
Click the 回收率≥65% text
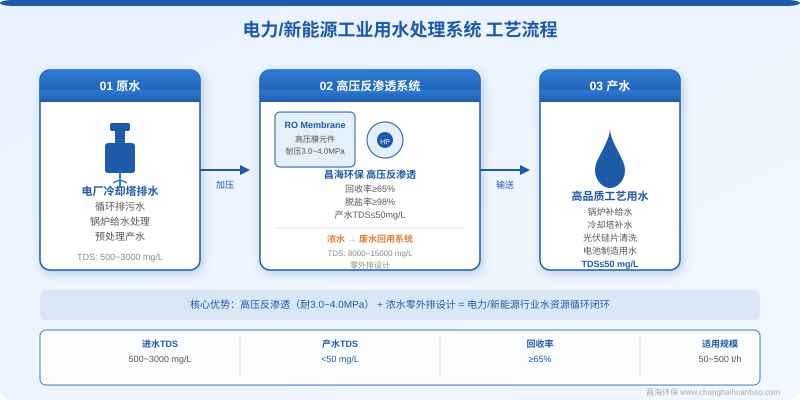pos(370,189)
